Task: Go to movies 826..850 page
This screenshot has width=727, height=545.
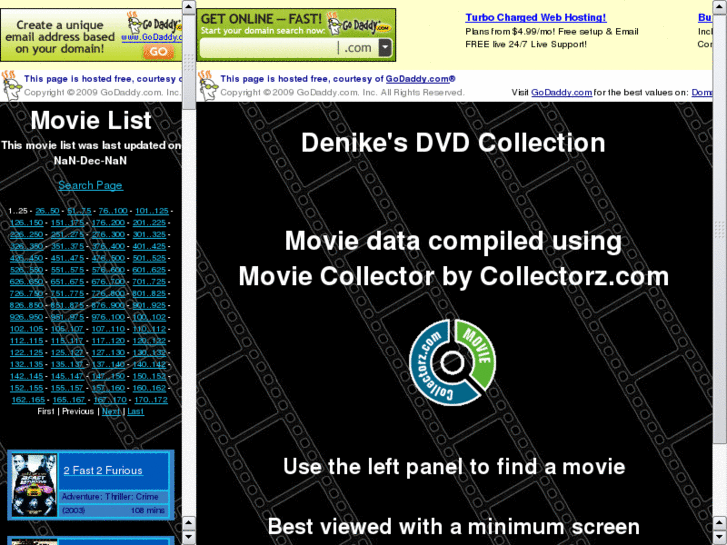Action: point(26,306)
